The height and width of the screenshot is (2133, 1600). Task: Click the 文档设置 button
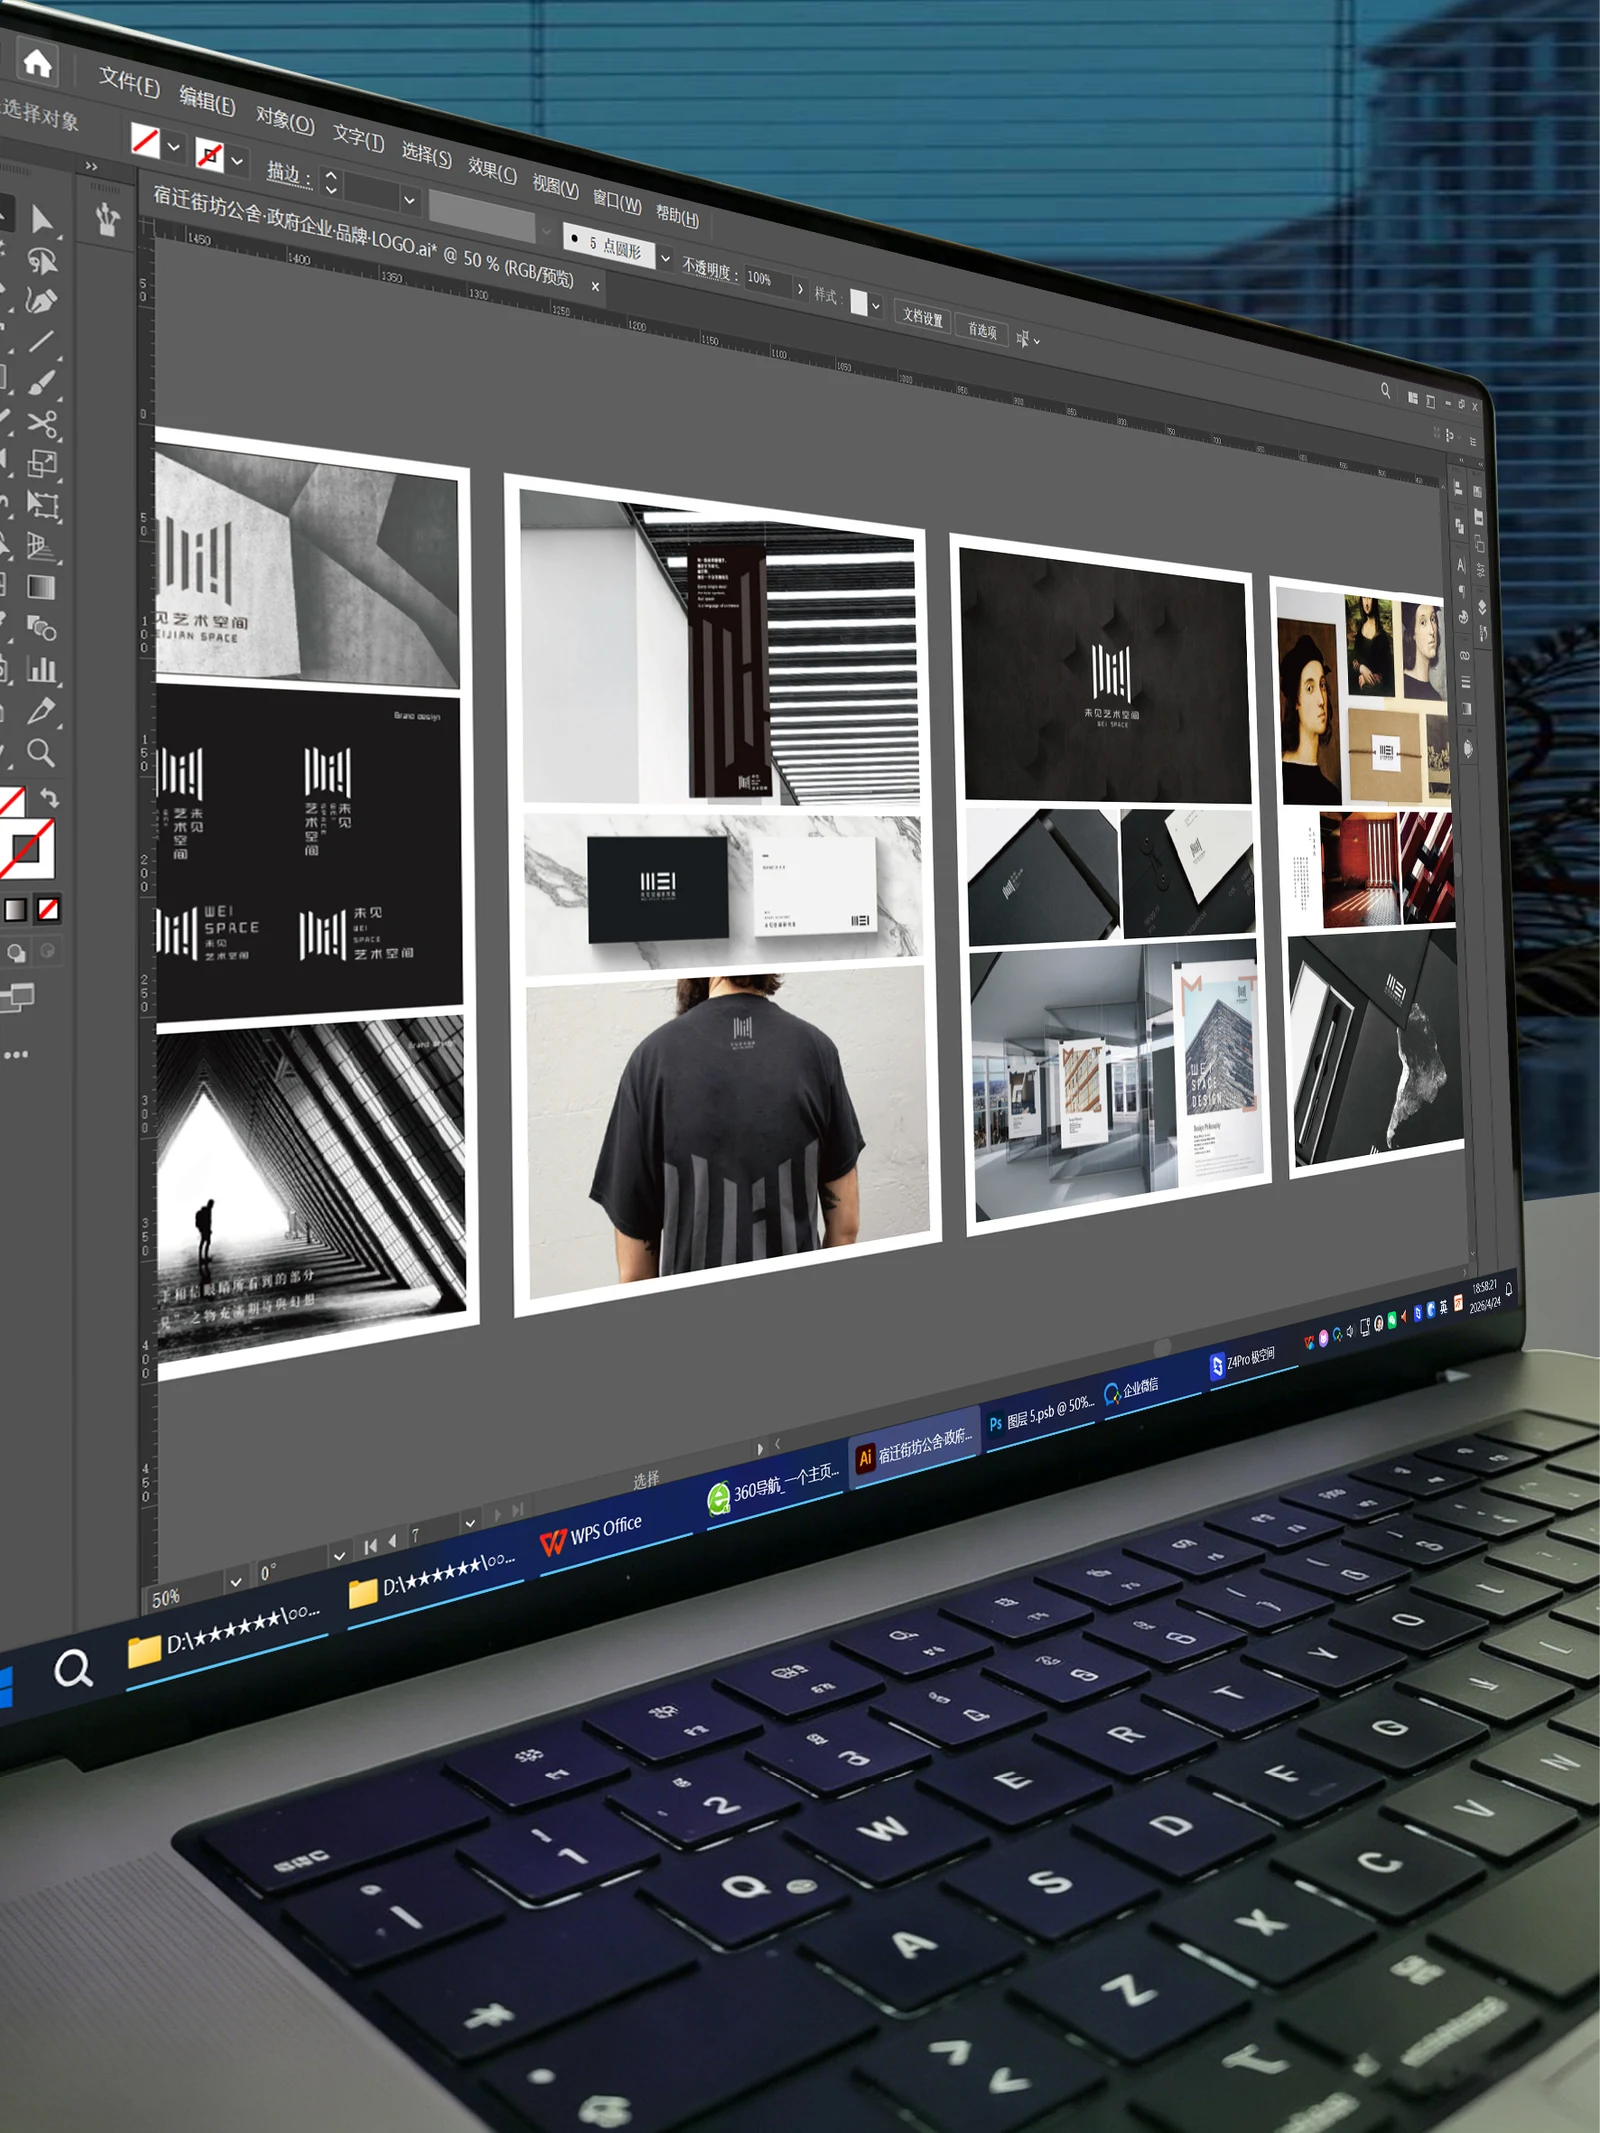922,318
